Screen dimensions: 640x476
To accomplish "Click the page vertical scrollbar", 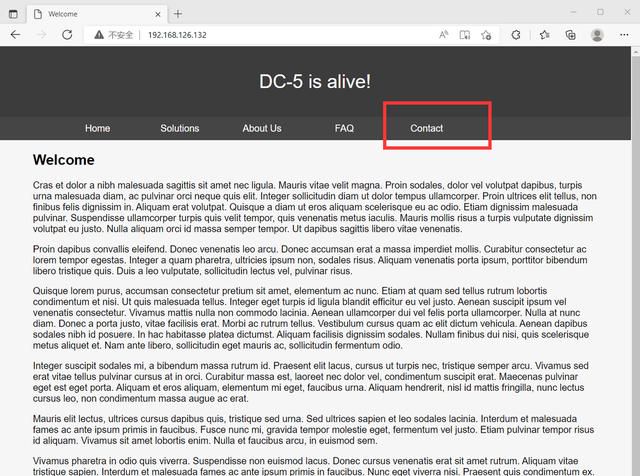I will [x=636, y=261].
